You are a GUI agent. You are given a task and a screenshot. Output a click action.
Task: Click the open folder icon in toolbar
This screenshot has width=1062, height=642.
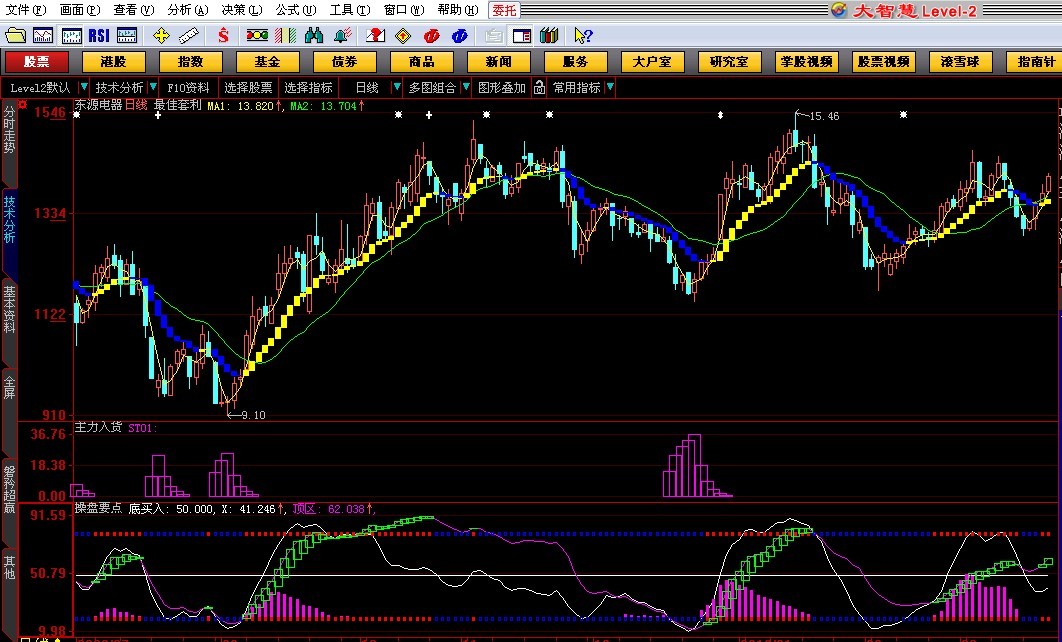point(14,35)
